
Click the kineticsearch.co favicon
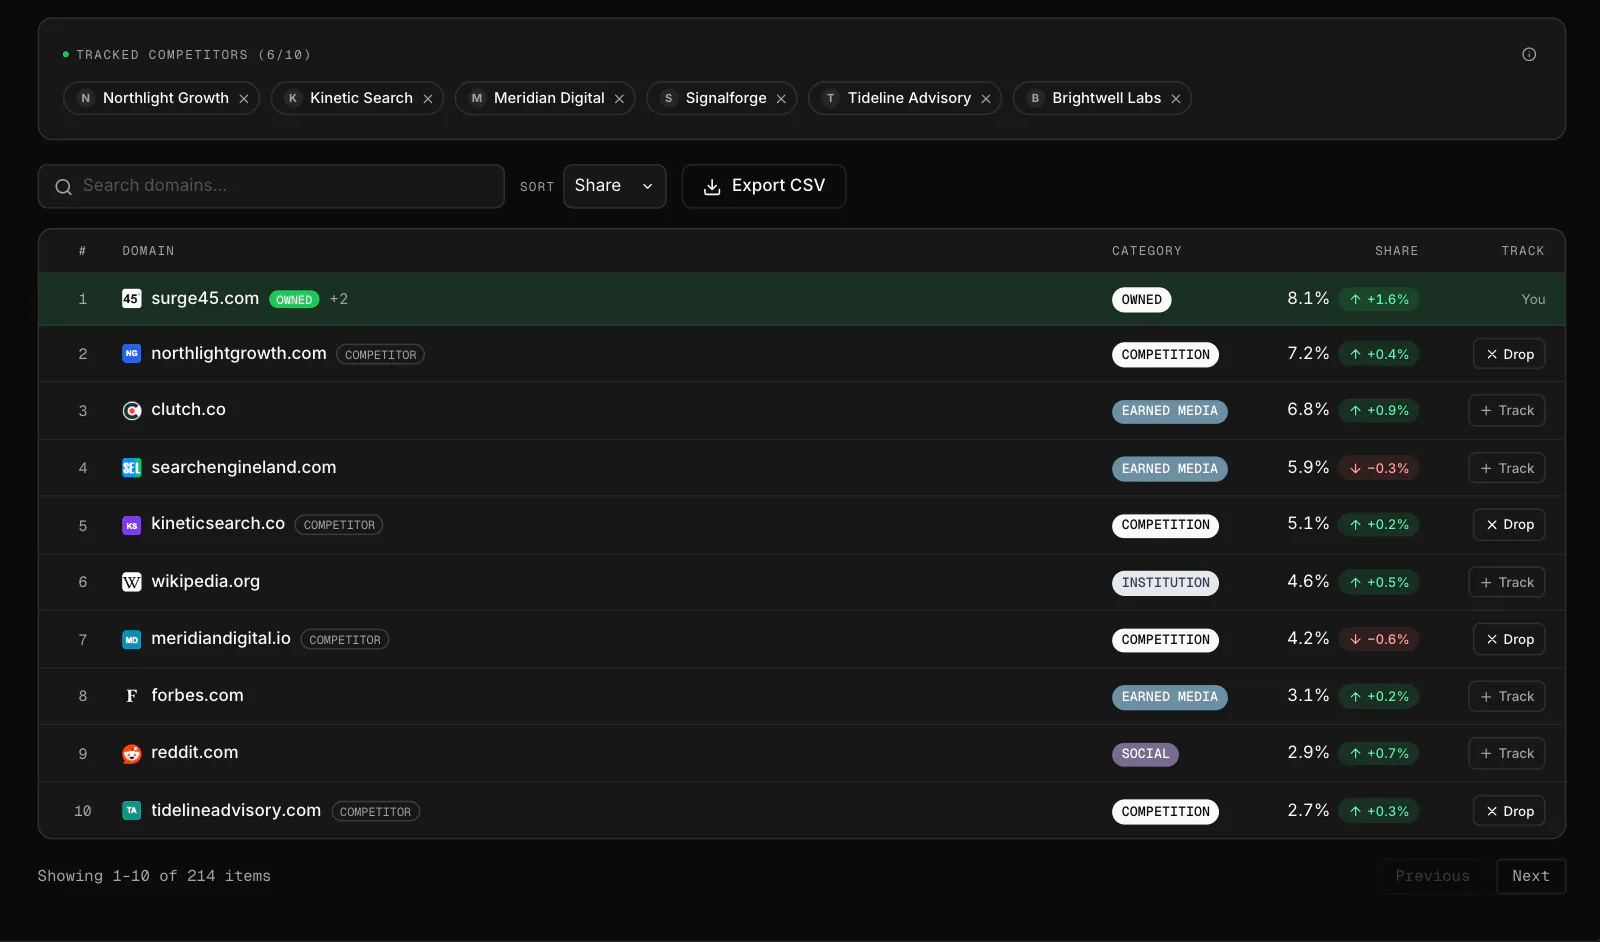pyautogui.click(x=131, y=525)
